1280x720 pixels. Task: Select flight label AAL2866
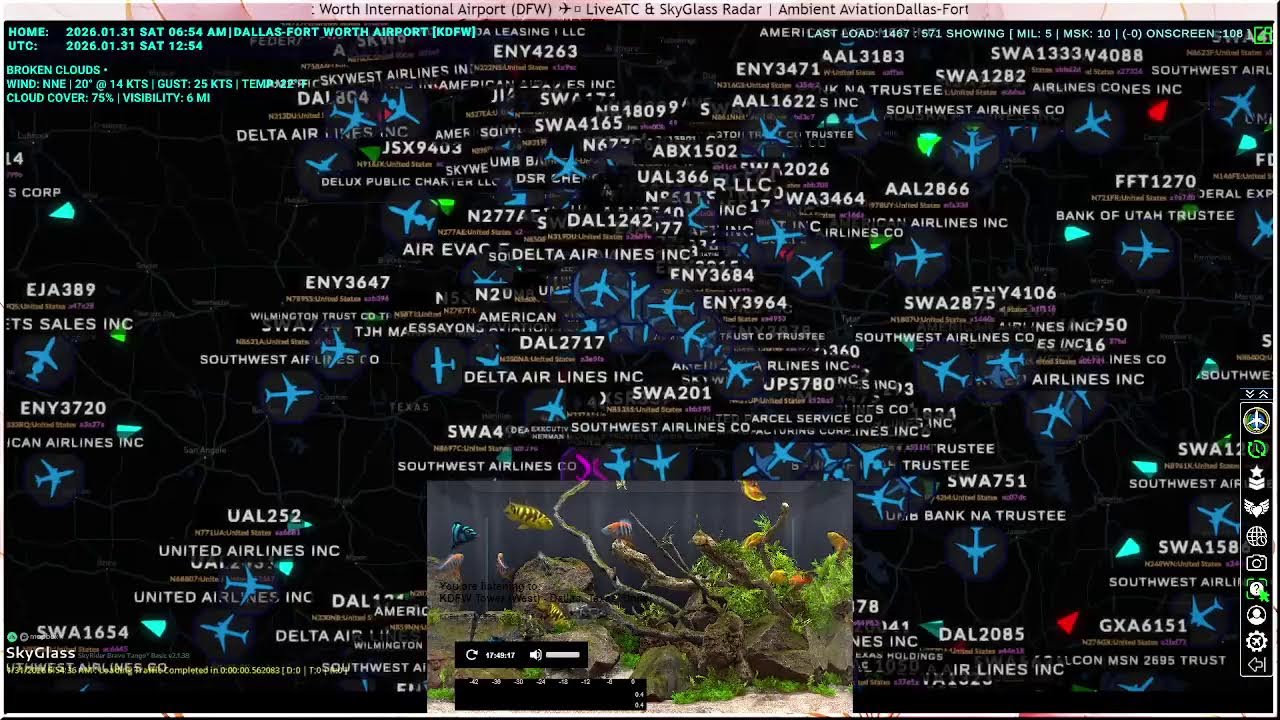click(927, 189)
